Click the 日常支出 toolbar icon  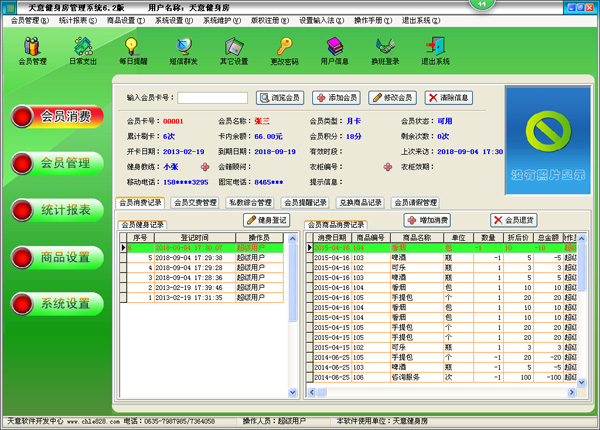pos(83,50)
